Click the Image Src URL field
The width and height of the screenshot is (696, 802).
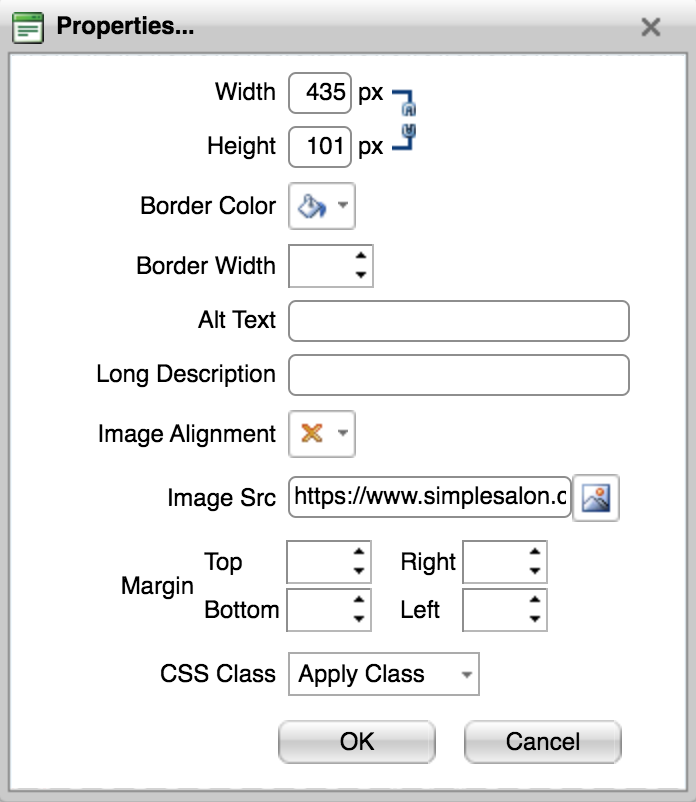[x=430, y=497]
